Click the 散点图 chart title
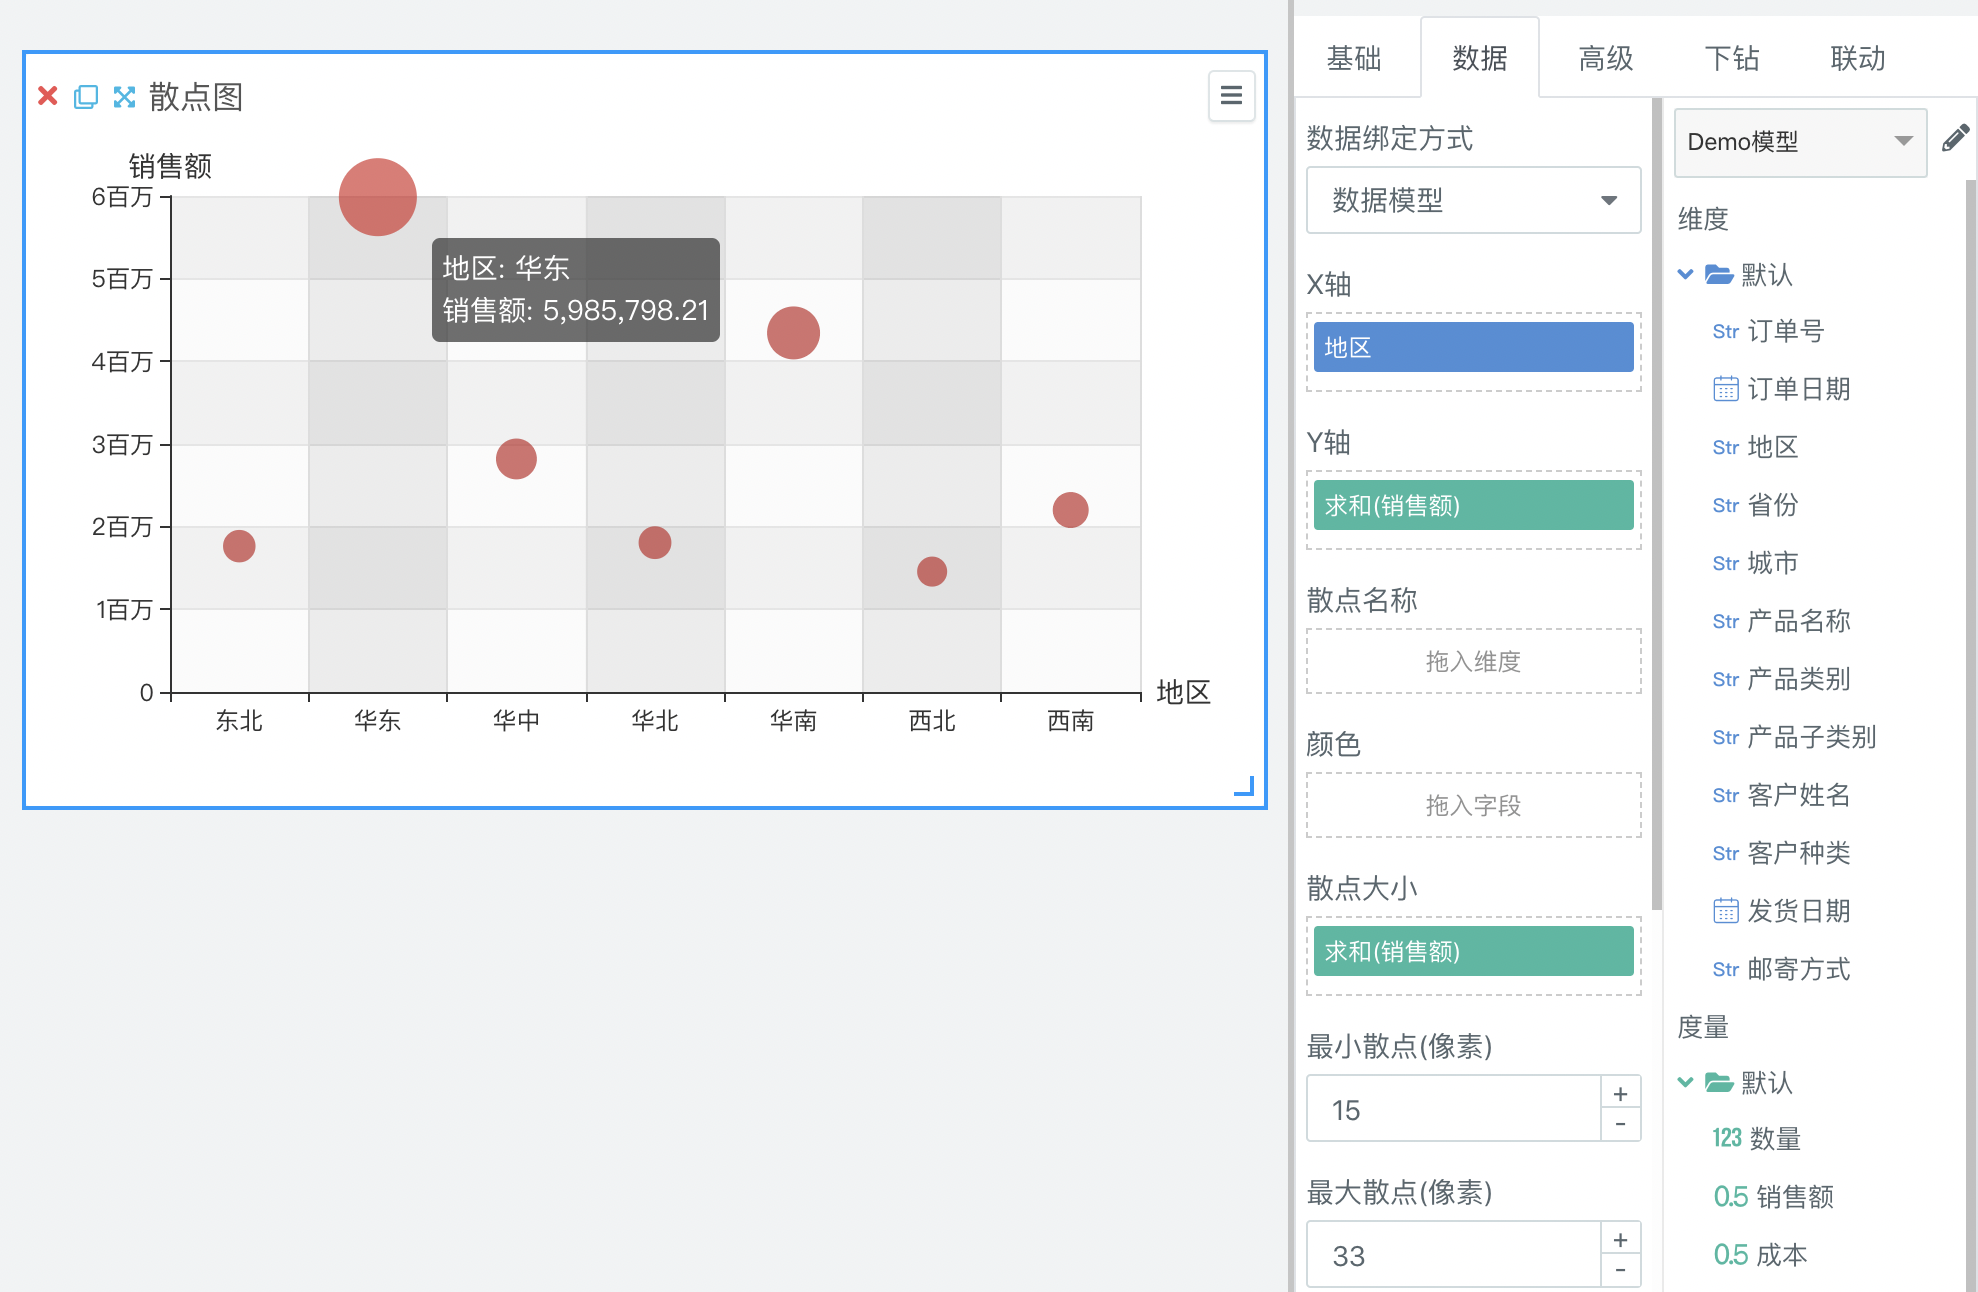This screenshot has width=1978, height=1292. (196, 96)
